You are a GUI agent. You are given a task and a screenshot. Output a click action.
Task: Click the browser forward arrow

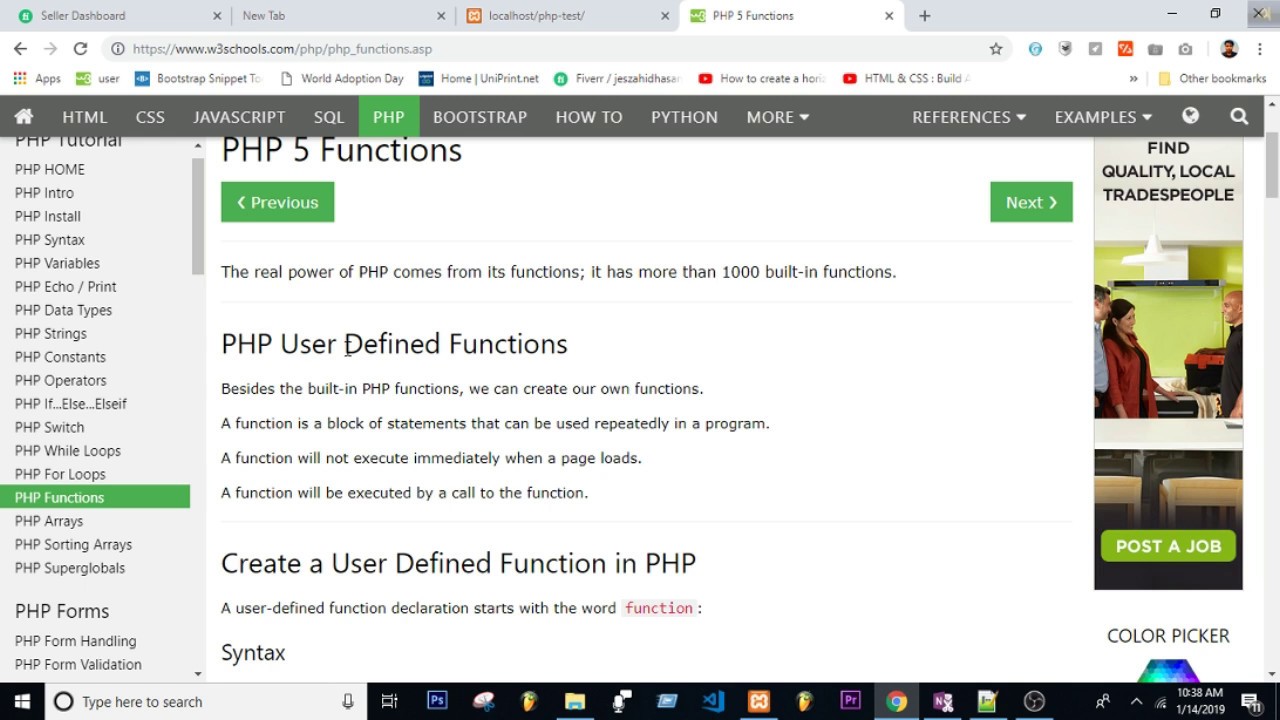coord(50,48)
